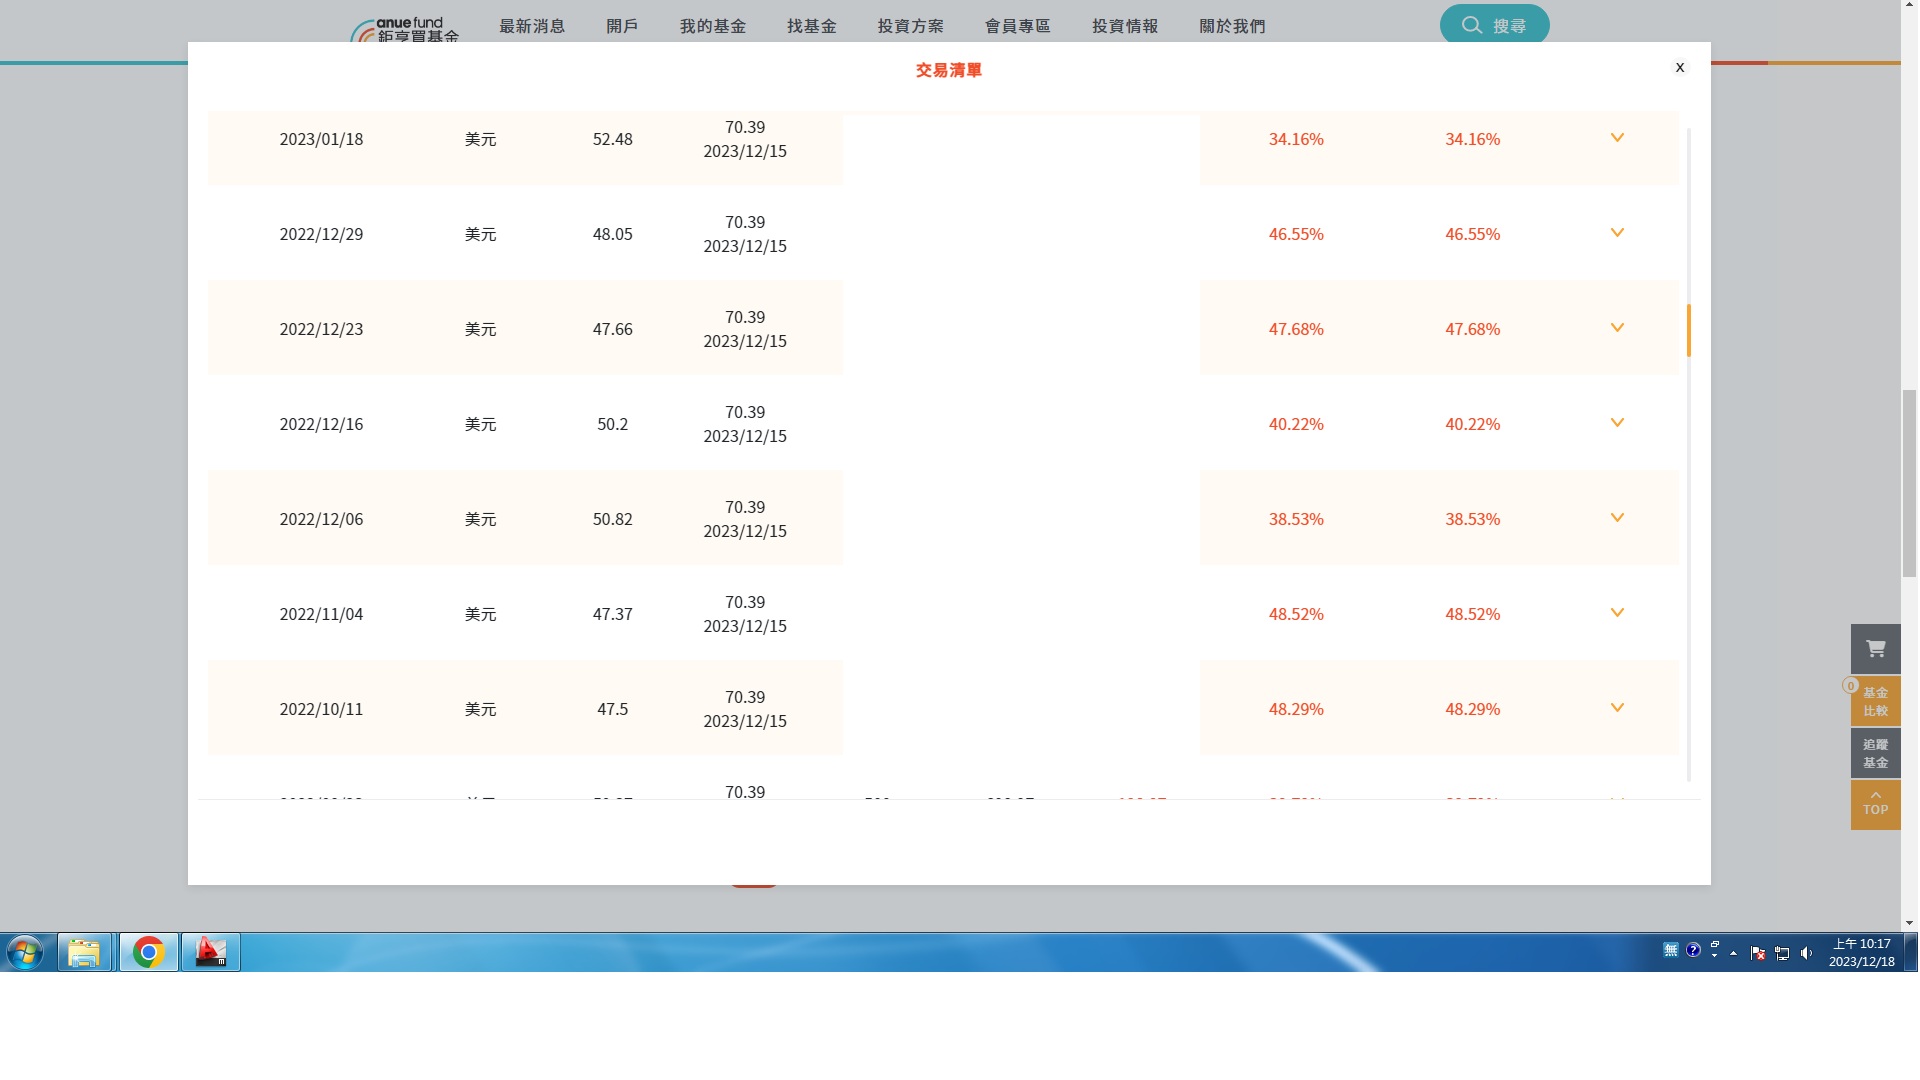
Task: Click the Windows Start orb
Action: (22, 952)
